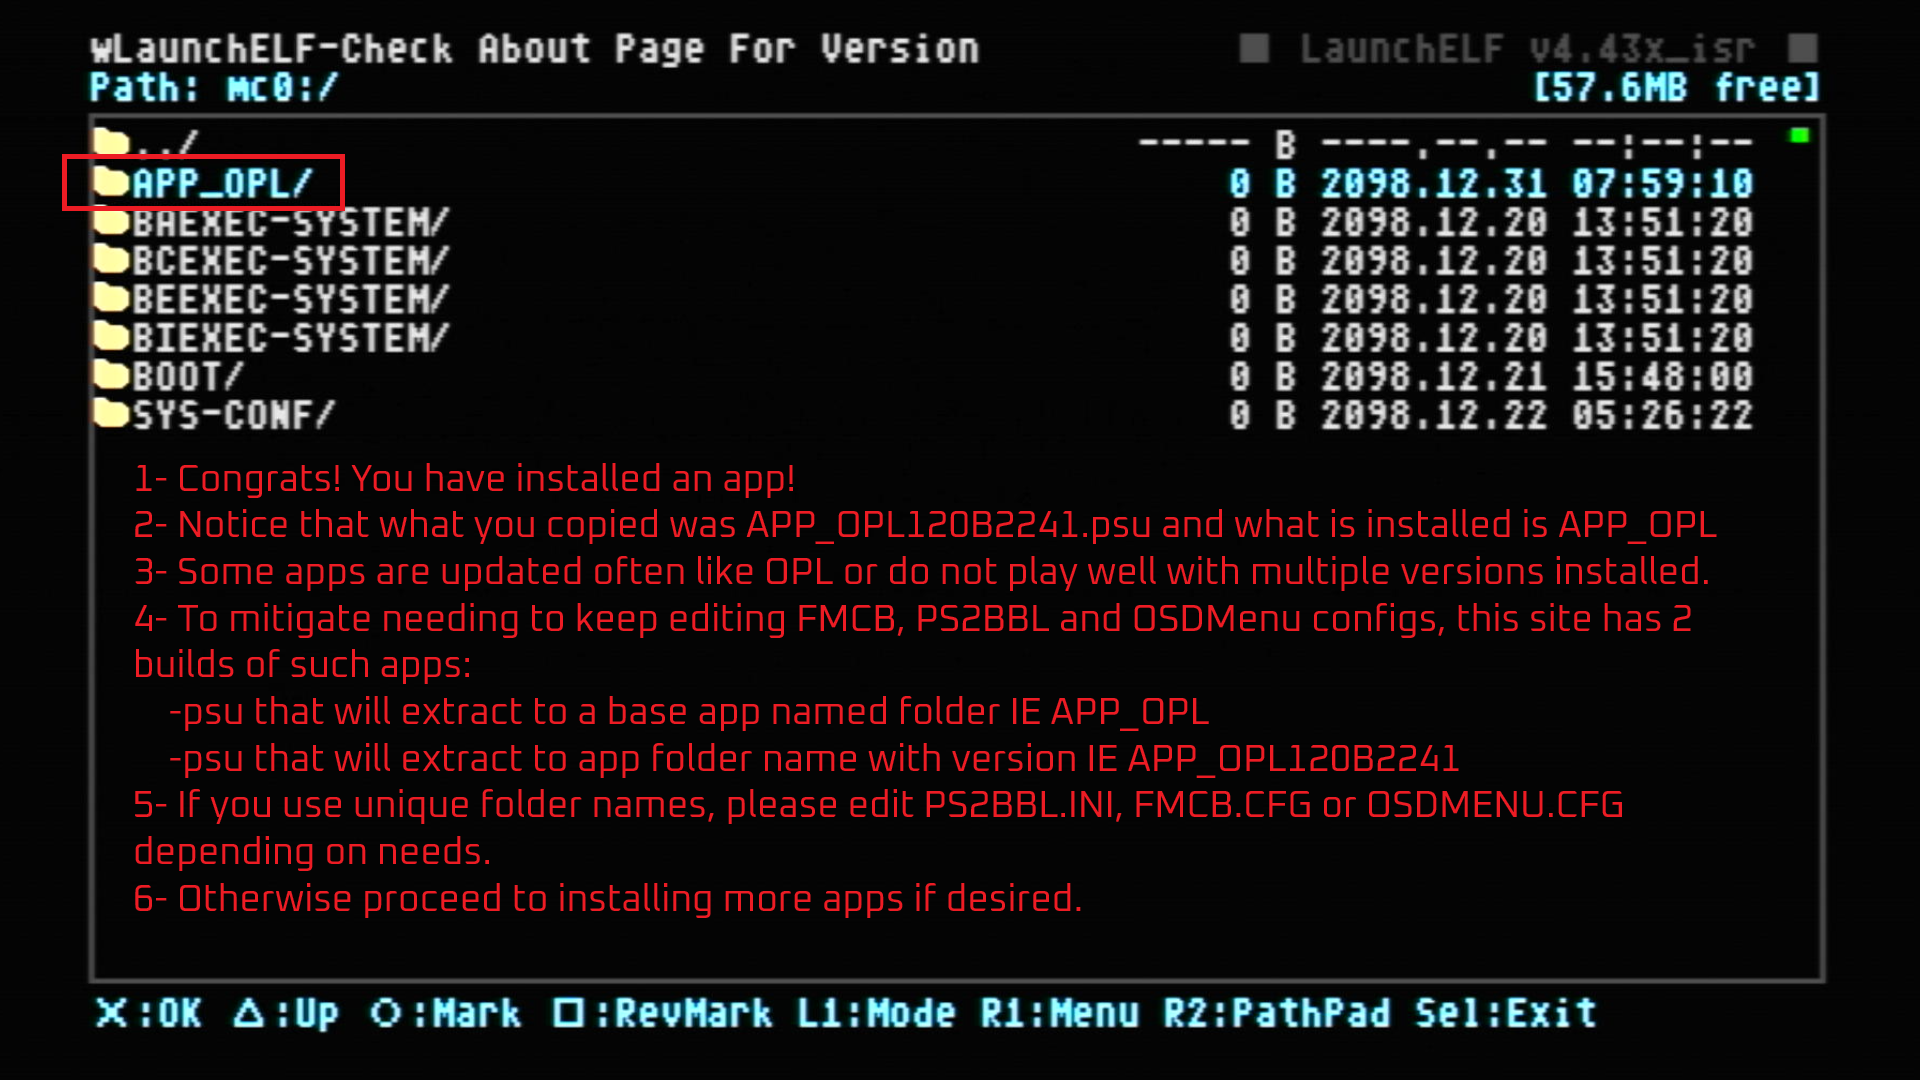Click the 57.6MB free indicator
Screen dimensions: 1920x1080
[x=1677, y=88]
